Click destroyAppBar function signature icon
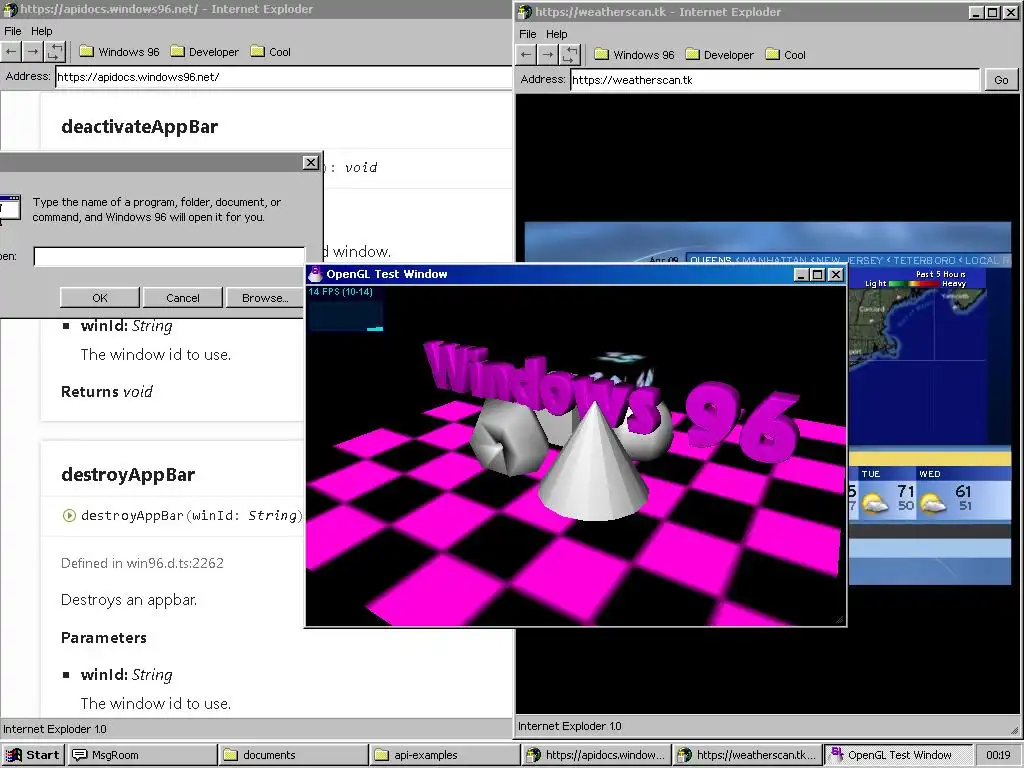Screen dimensions: 1024x768 (69, 515)
